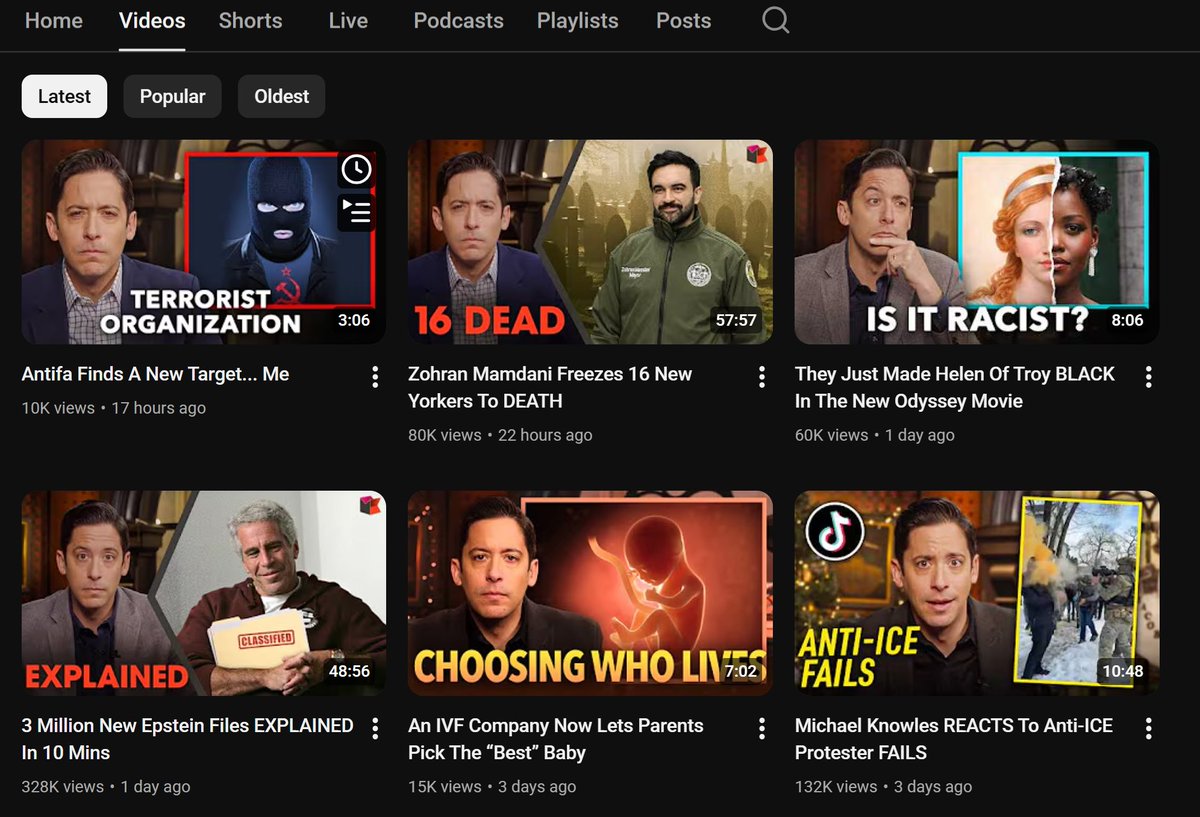This screenshot has height=817, width=1200.
Task: Open options menu for Anti-ICE video
Action: (x=1148, y=727)
